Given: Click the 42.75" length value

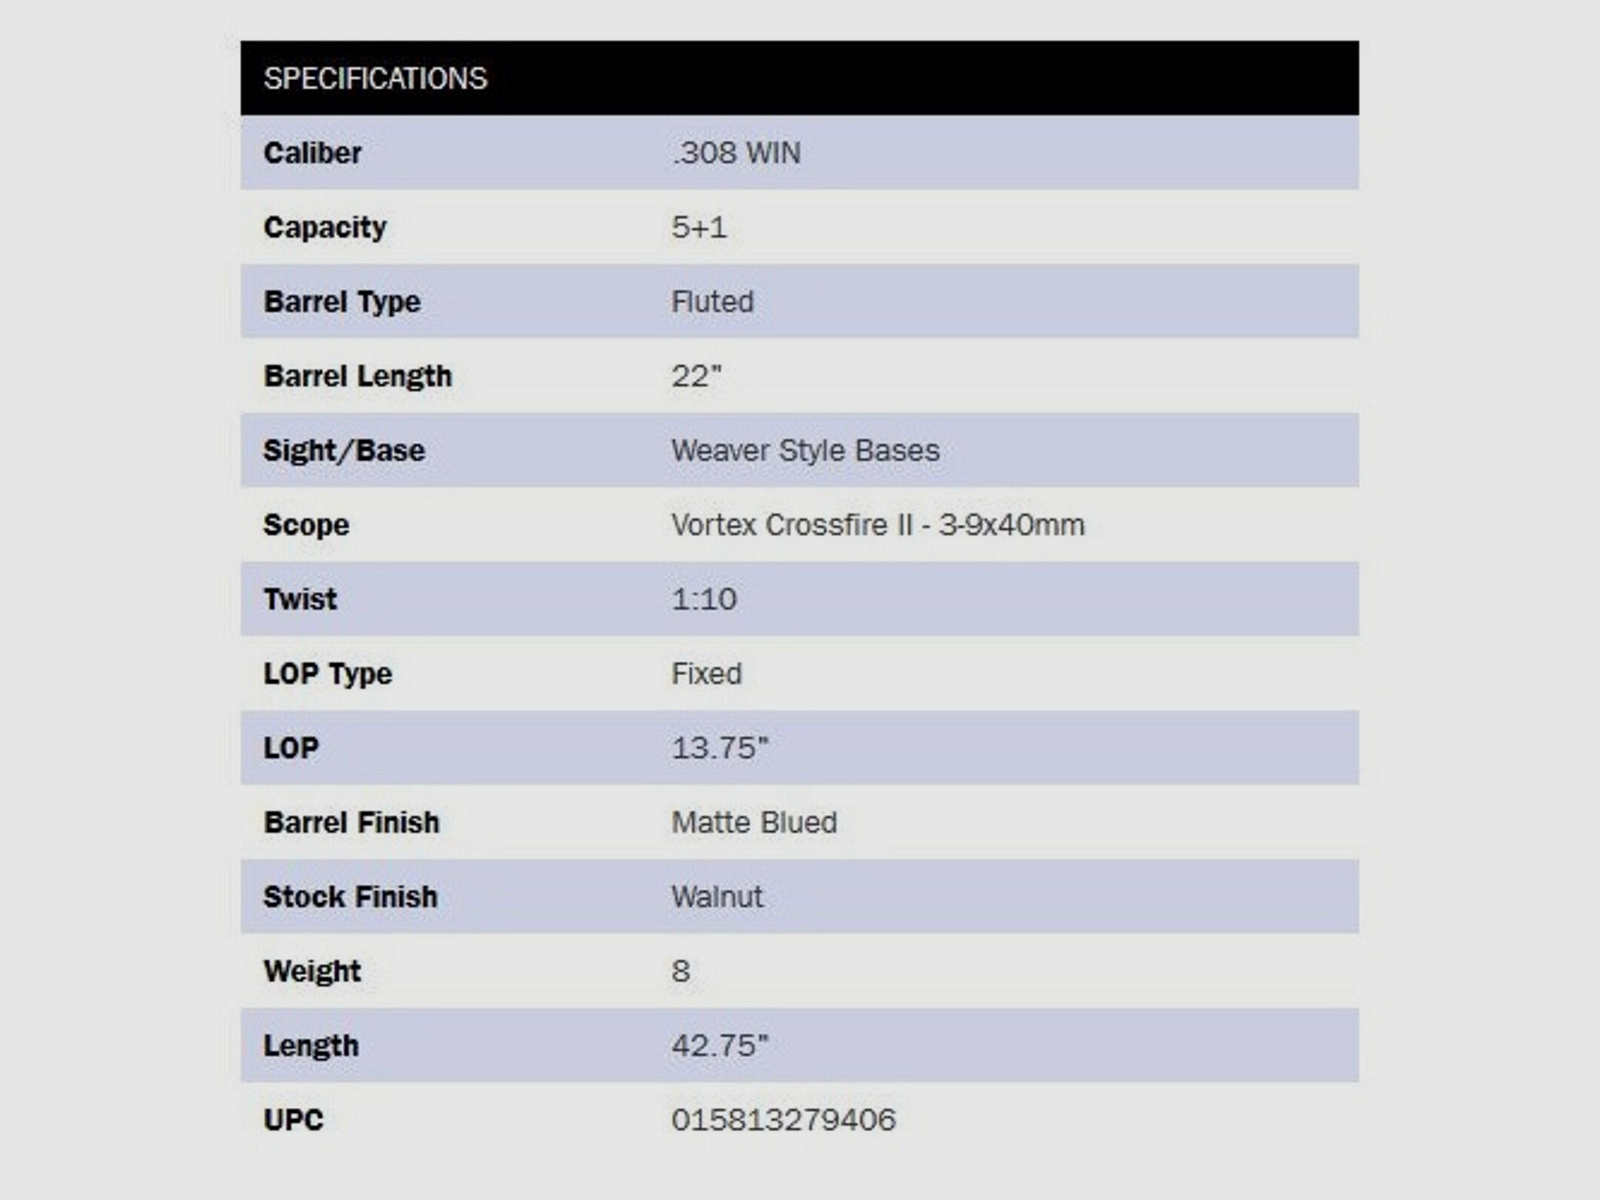Looking at the screenshot, I should click(x=719, y=1046).
